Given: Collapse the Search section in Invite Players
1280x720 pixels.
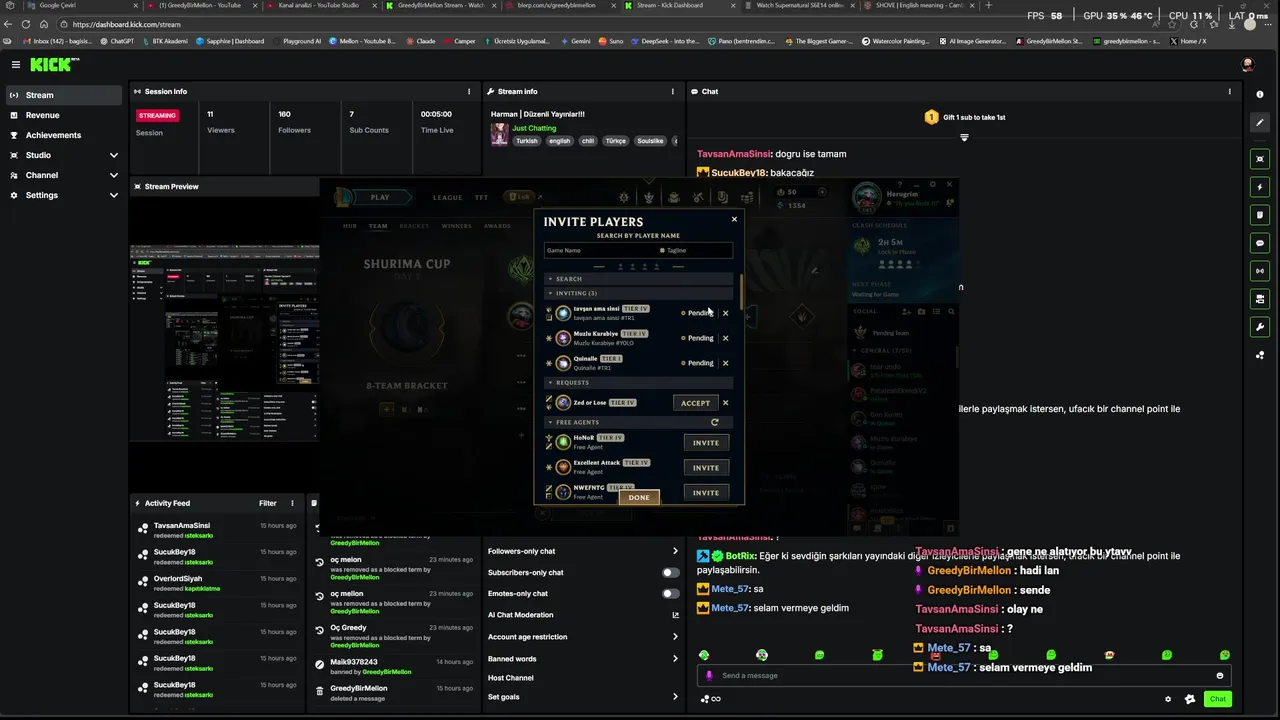Looking at the screenshot, I should coord(550,279).
